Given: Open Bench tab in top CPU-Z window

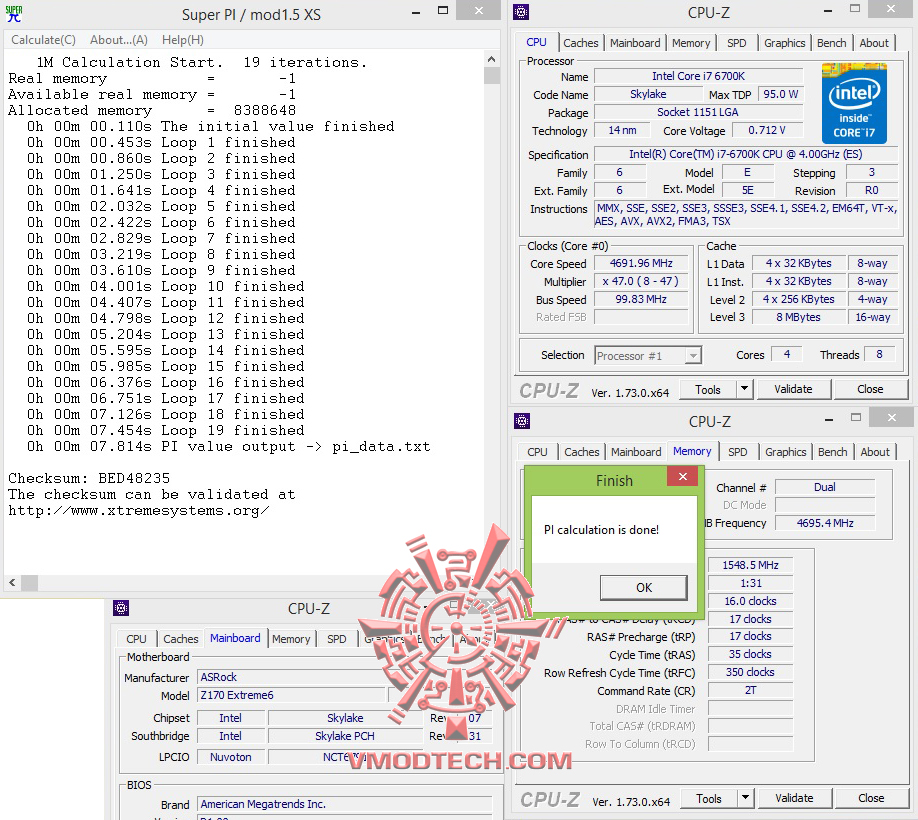Looking at the screenshot, I should click(831, 43).
